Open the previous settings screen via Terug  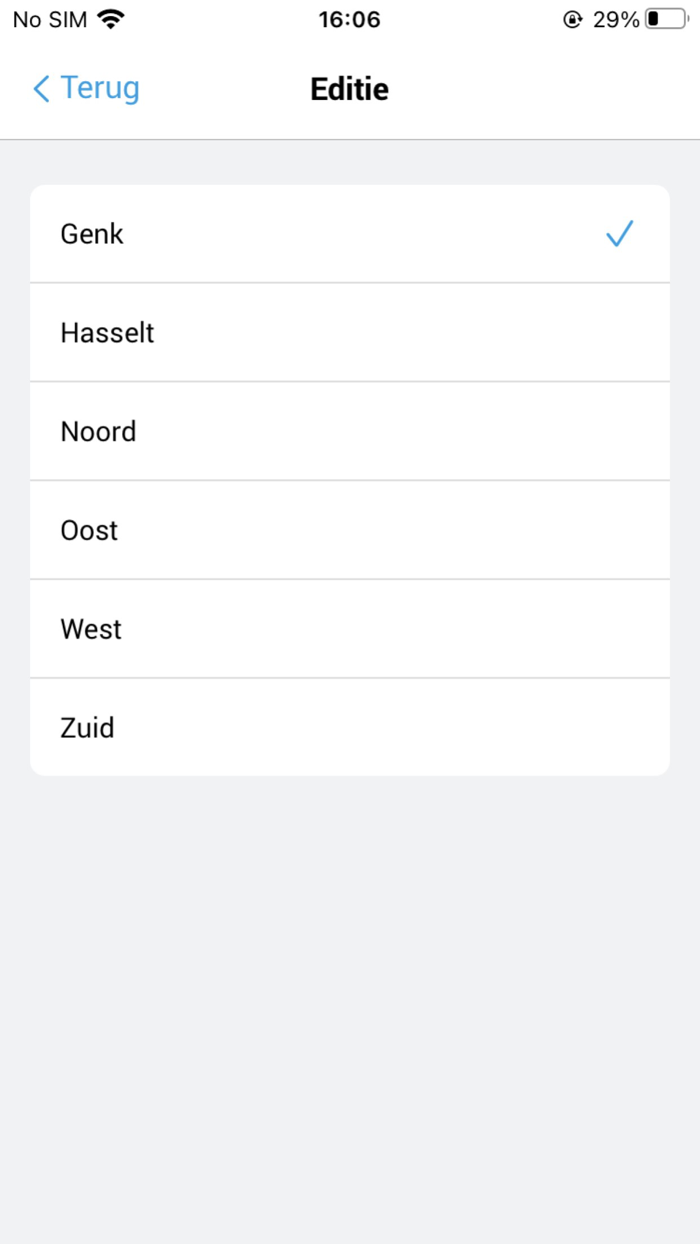click(85, 89)
